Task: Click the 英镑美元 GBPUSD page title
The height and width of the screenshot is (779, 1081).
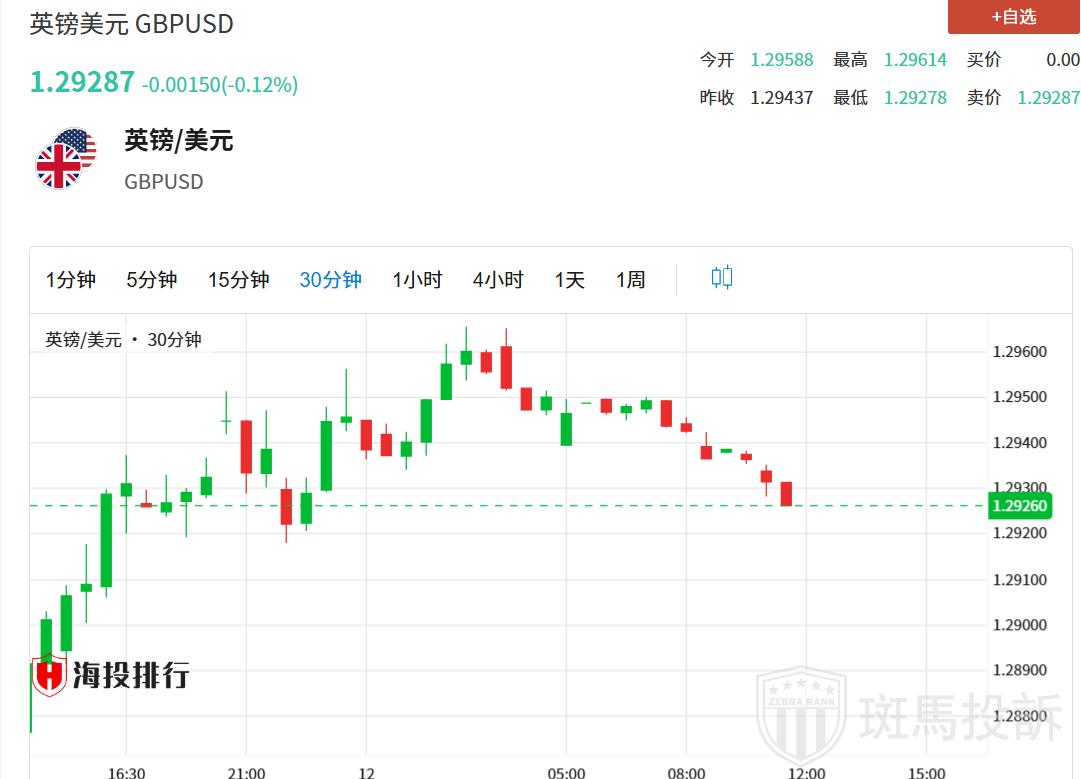Action: pyautogui.click(x=132, y=24)
